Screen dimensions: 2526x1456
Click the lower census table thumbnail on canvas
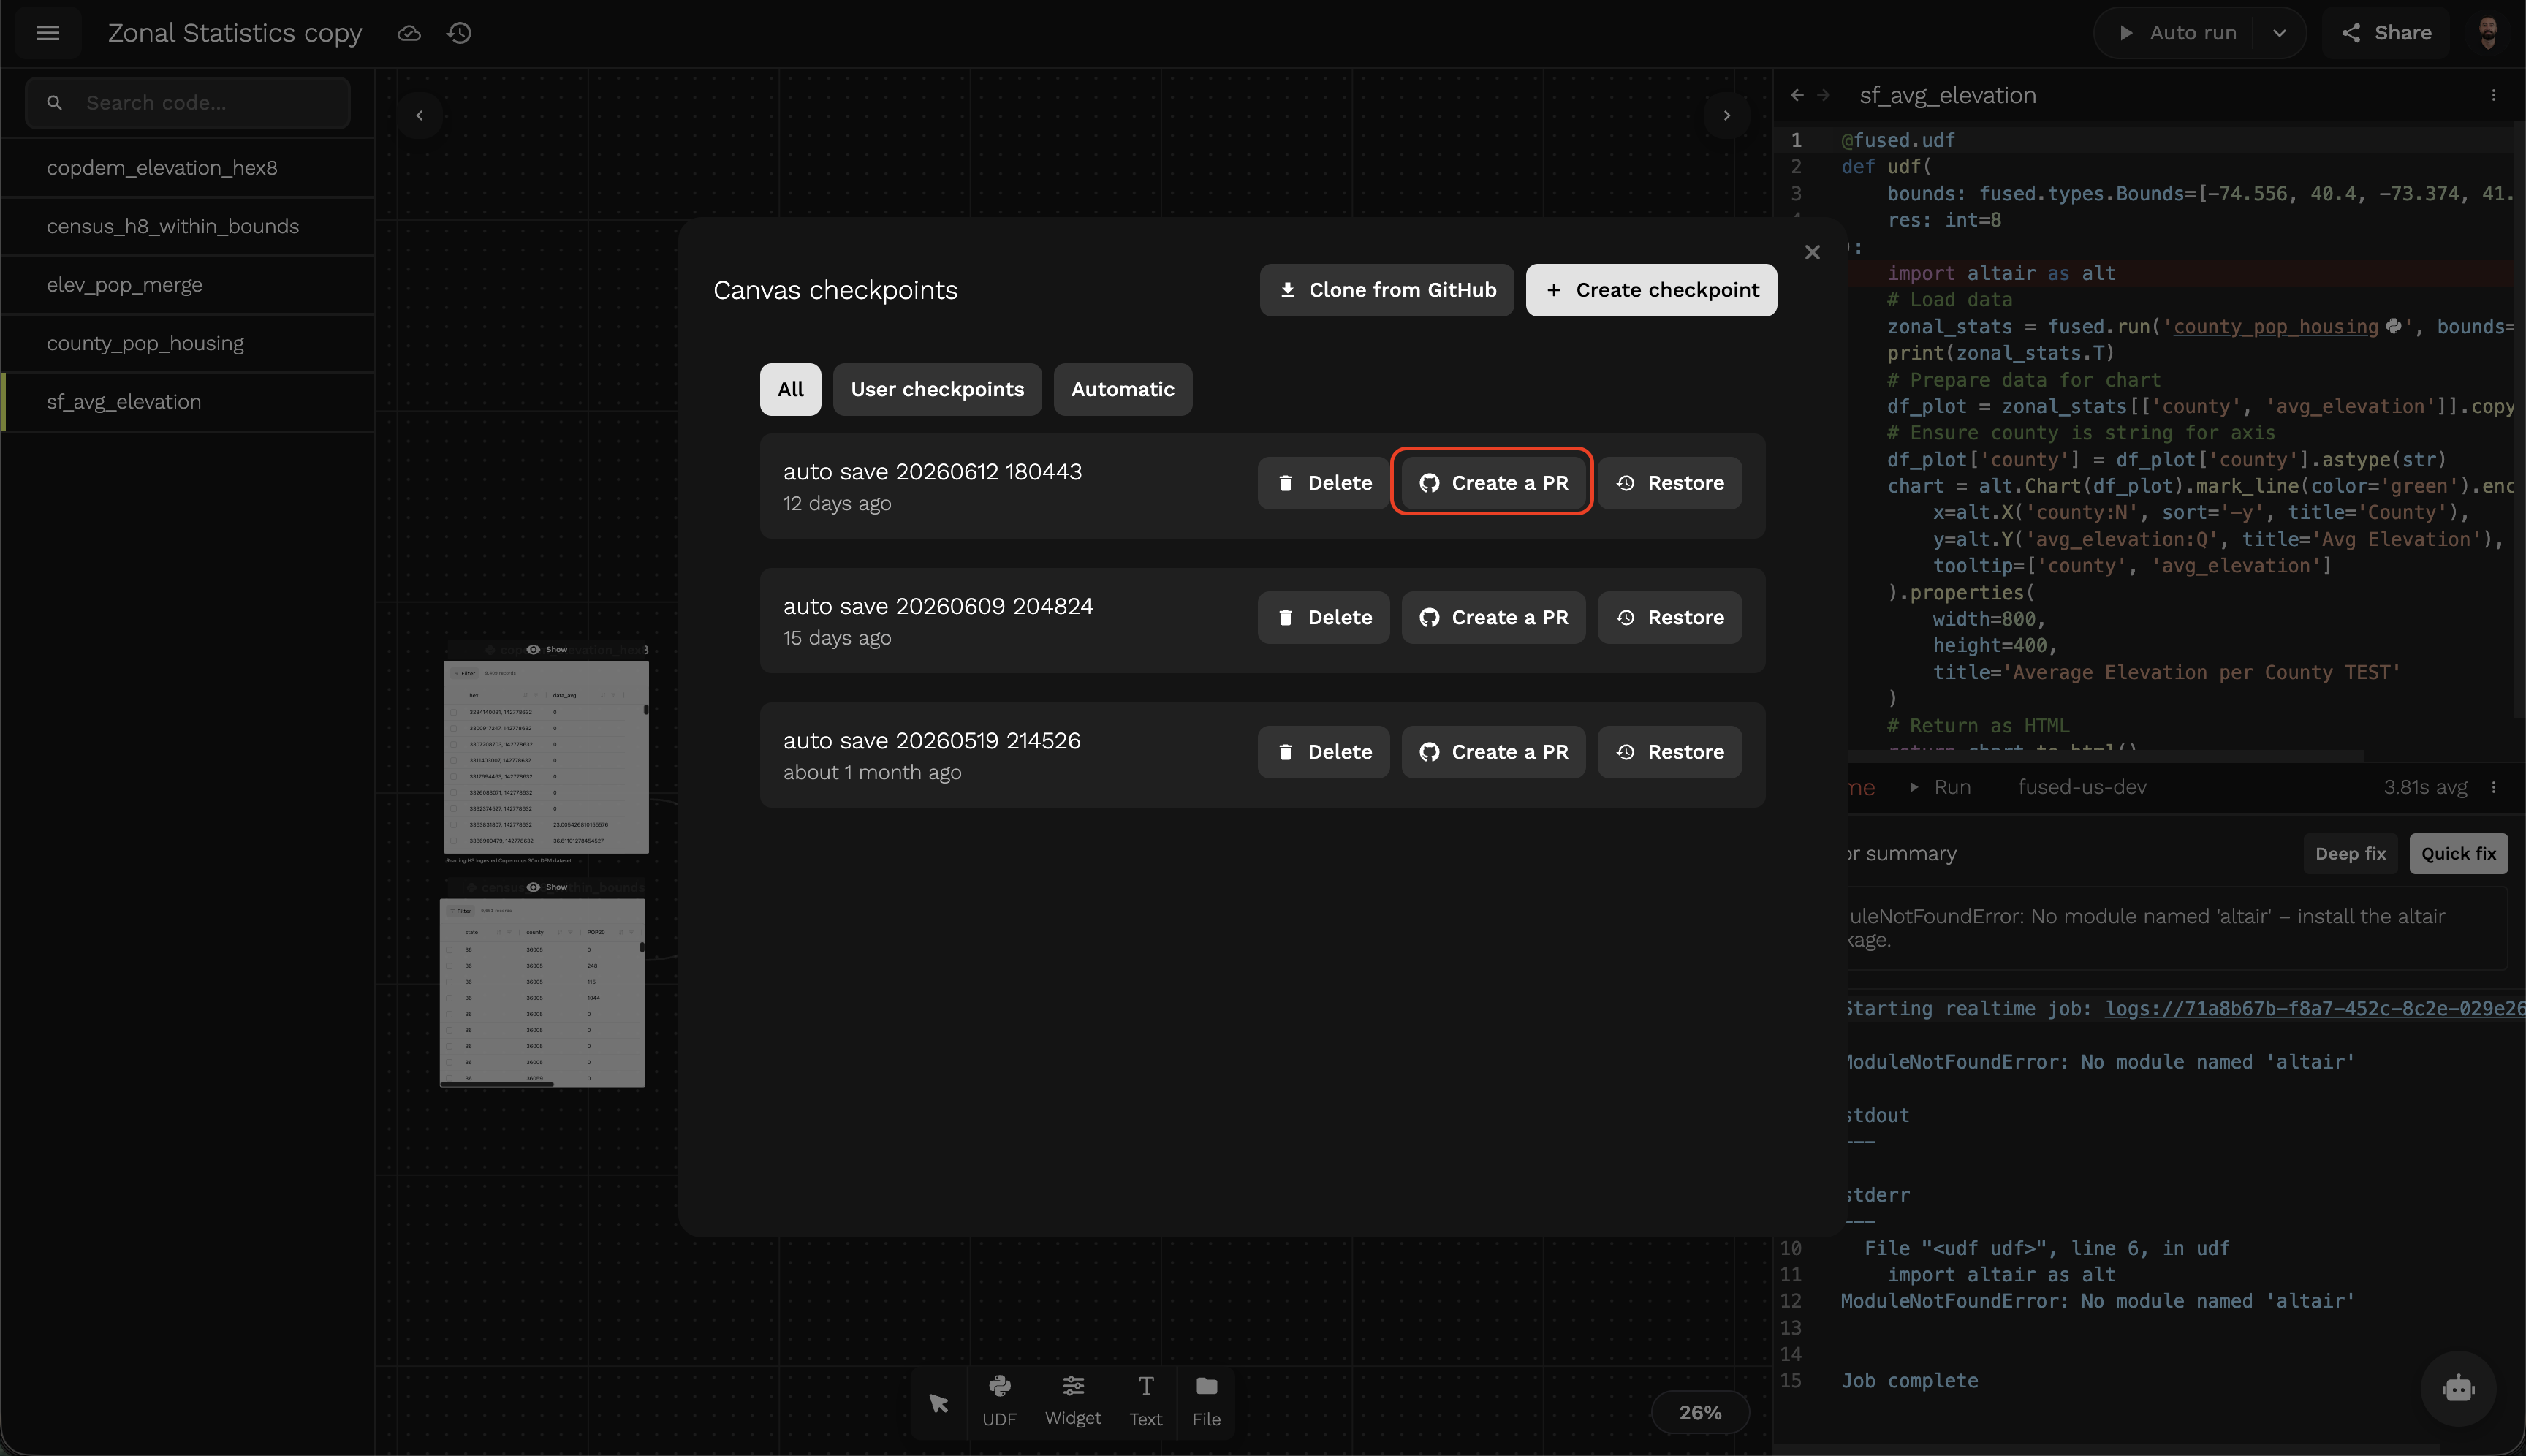pyautogui.click(x=542, y=992)
